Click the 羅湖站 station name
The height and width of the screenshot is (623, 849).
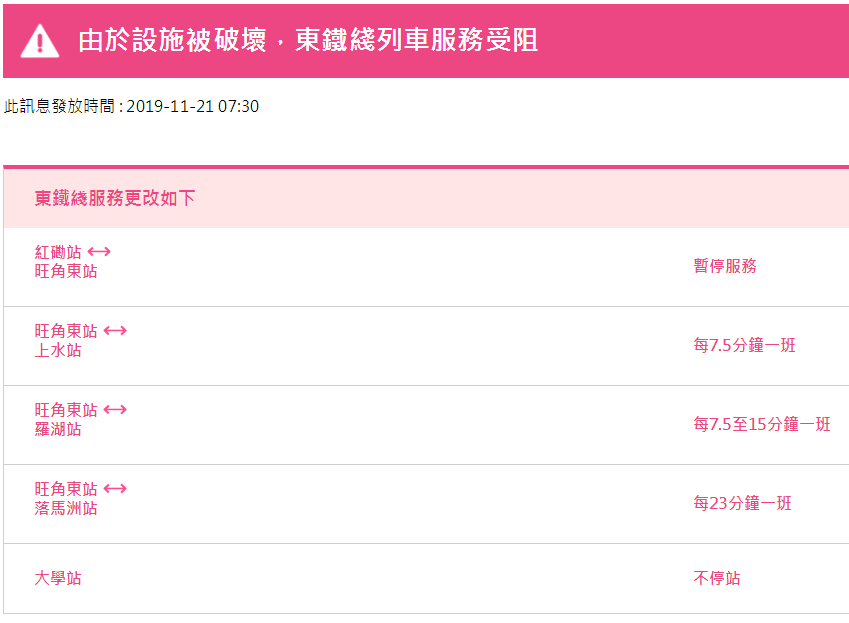pos(58,429)
